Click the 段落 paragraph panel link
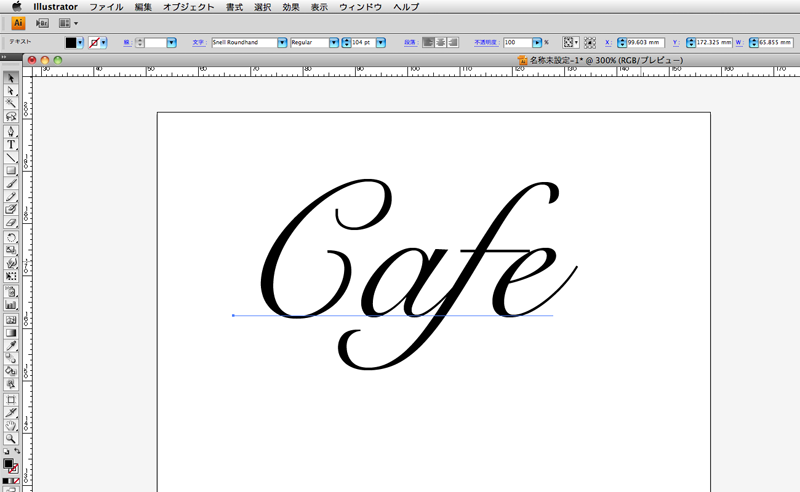This screenshot has height=492, width=800. tap(410, 42)
